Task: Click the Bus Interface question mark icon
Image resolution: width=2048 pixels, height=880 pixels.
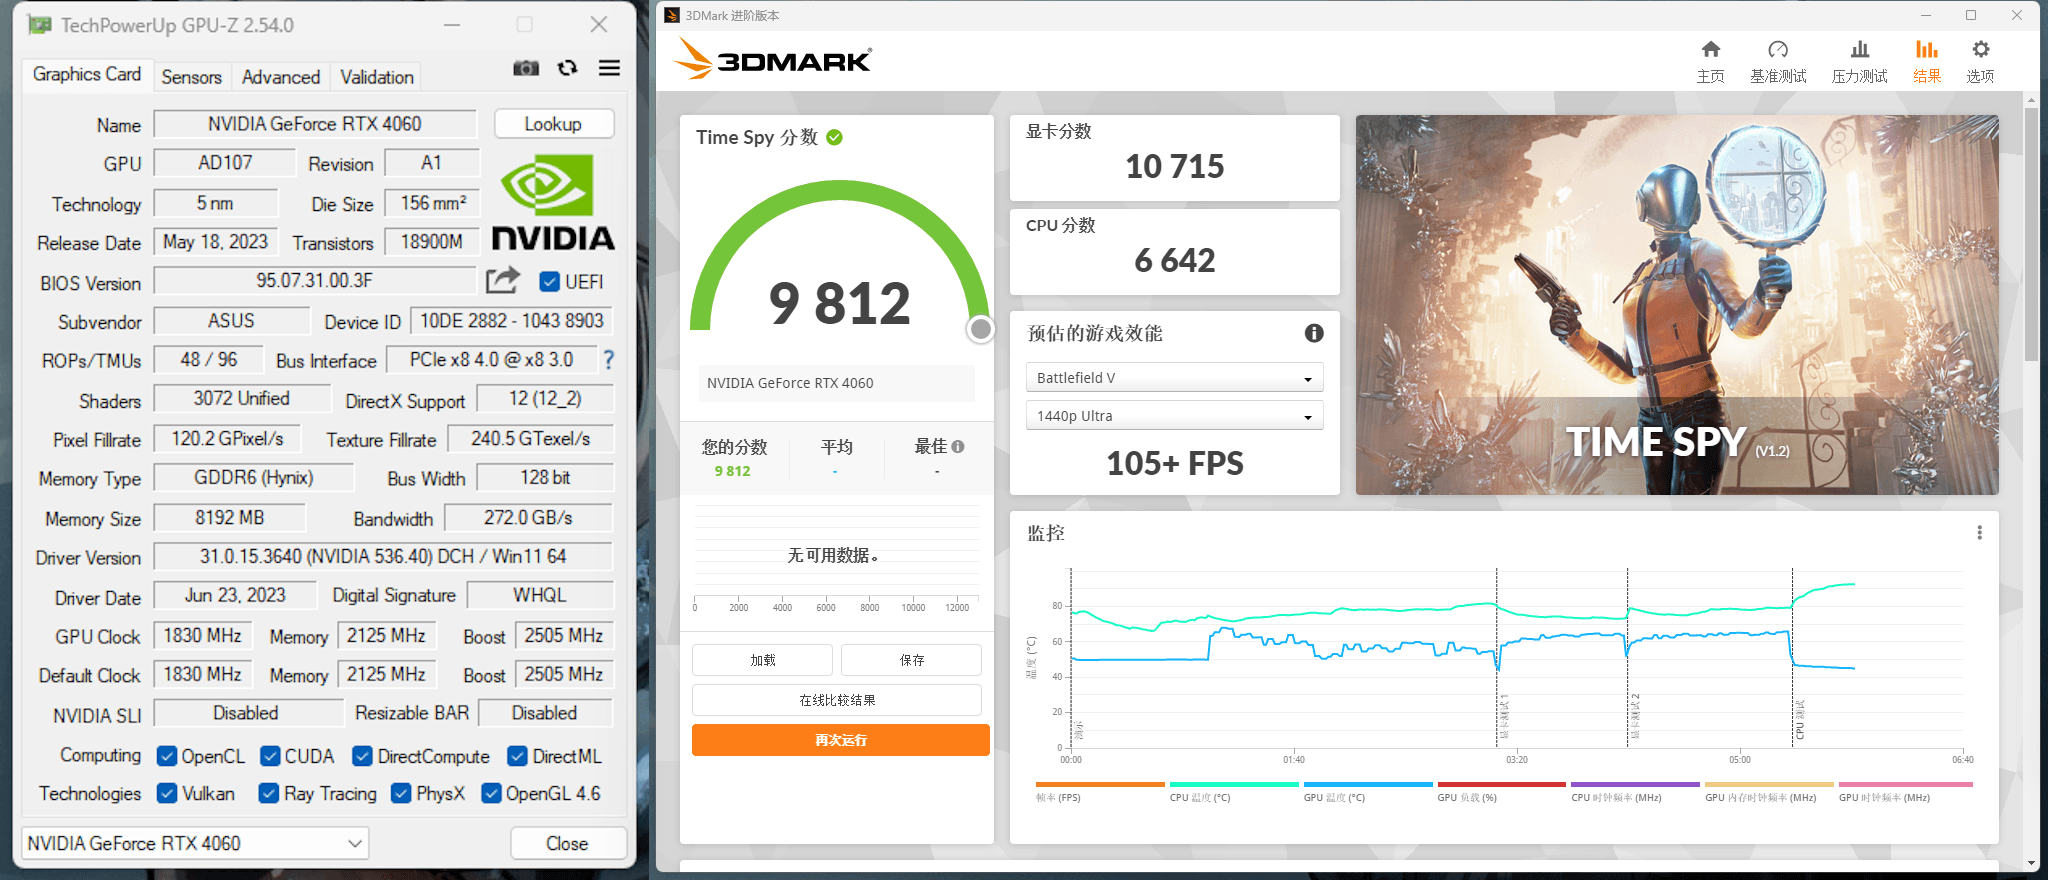Action: [x=608, y=360]
